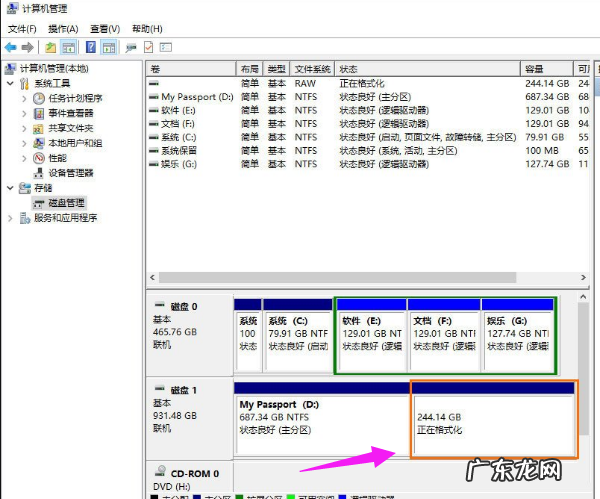
Task: Click the disk view scroll up arrow
Action: coord(583,297)
